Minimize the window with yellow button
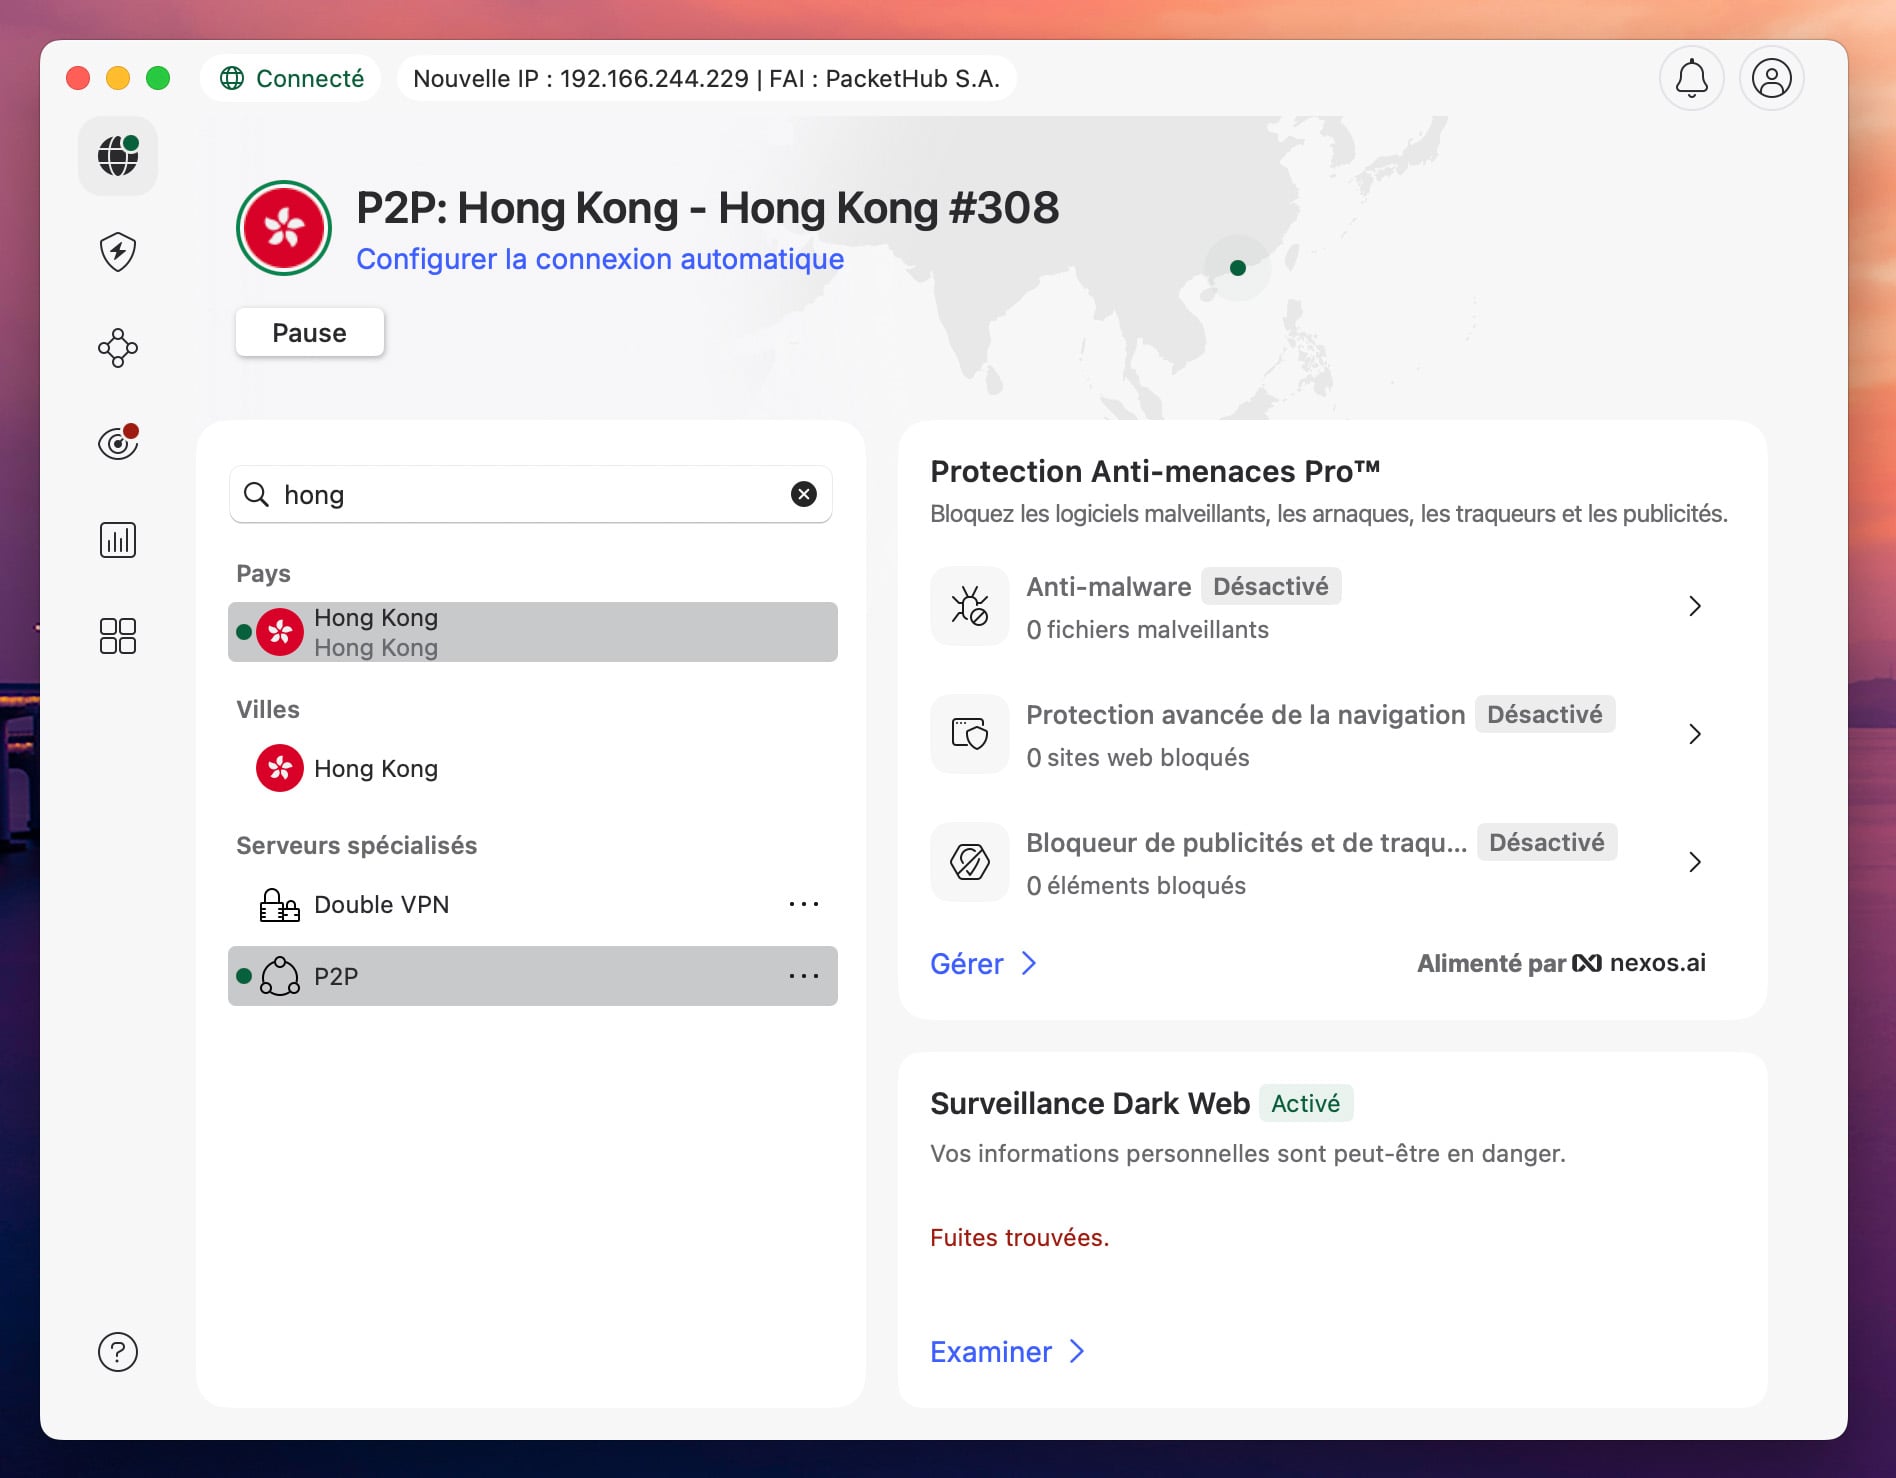Viewport: 1896px width, 1478px height. click(118, 78)
